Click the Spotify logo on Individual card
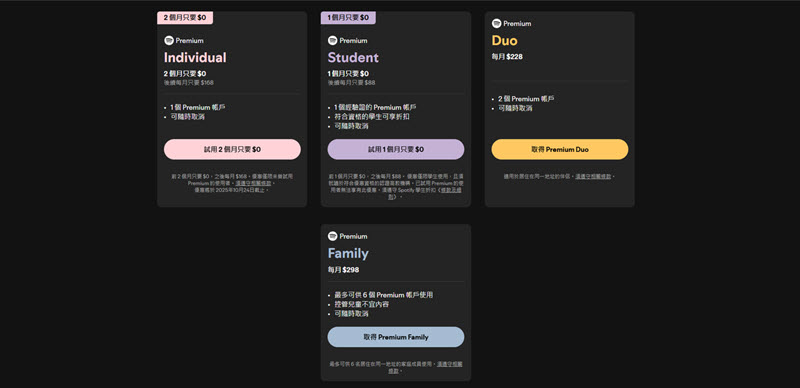 (x=169, y=40)
